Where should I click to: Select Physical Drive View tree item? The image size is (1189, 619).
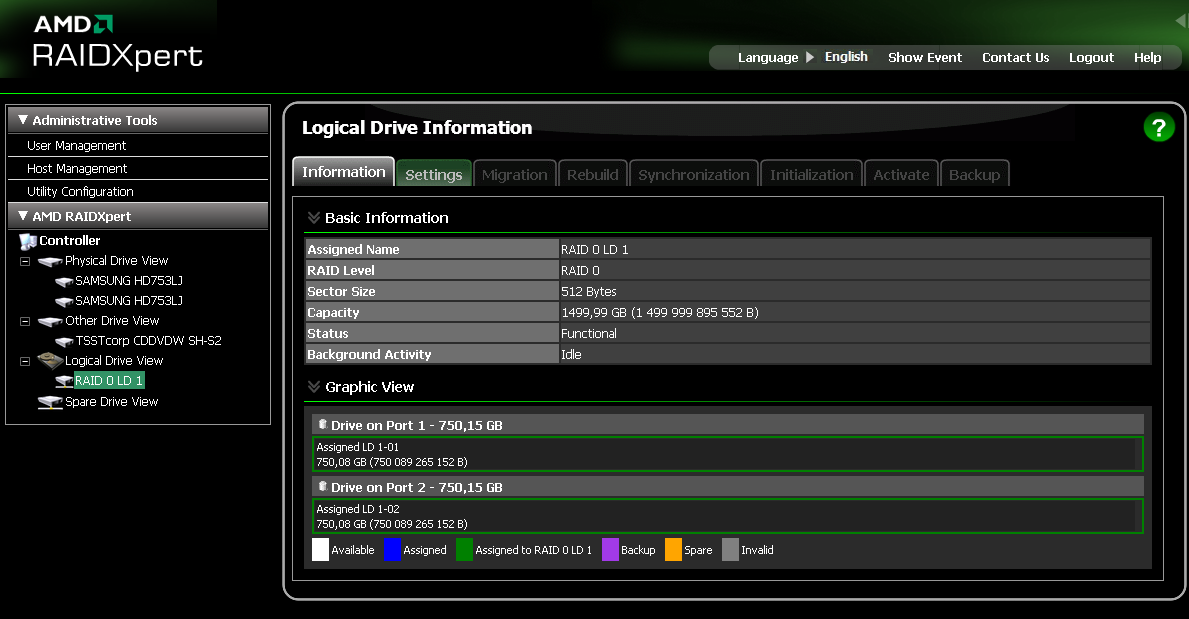coord(117,261)
